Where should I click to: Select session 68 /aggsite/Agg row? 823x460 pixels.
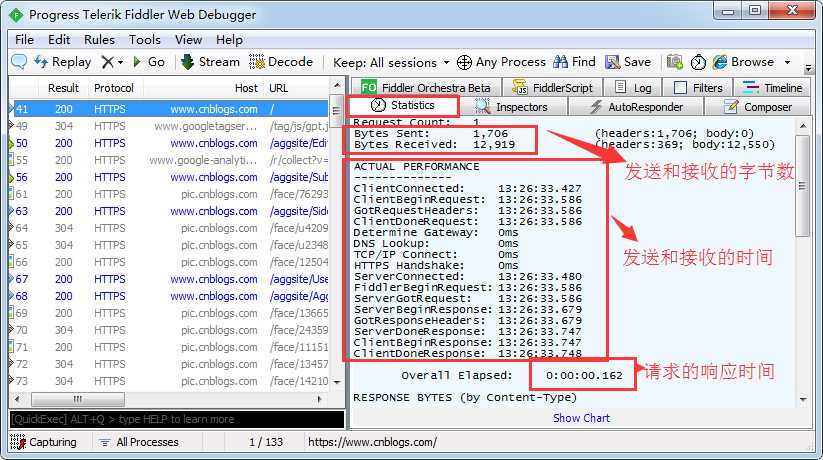(x=169, y=296)
